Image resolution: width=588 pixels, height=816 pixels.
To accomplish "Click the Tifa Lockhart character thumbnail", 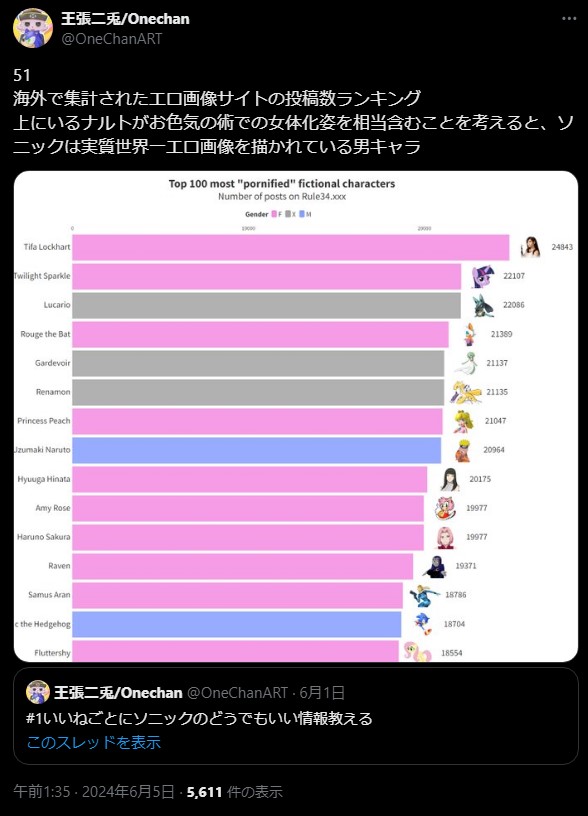I will [x=530, y=247].
